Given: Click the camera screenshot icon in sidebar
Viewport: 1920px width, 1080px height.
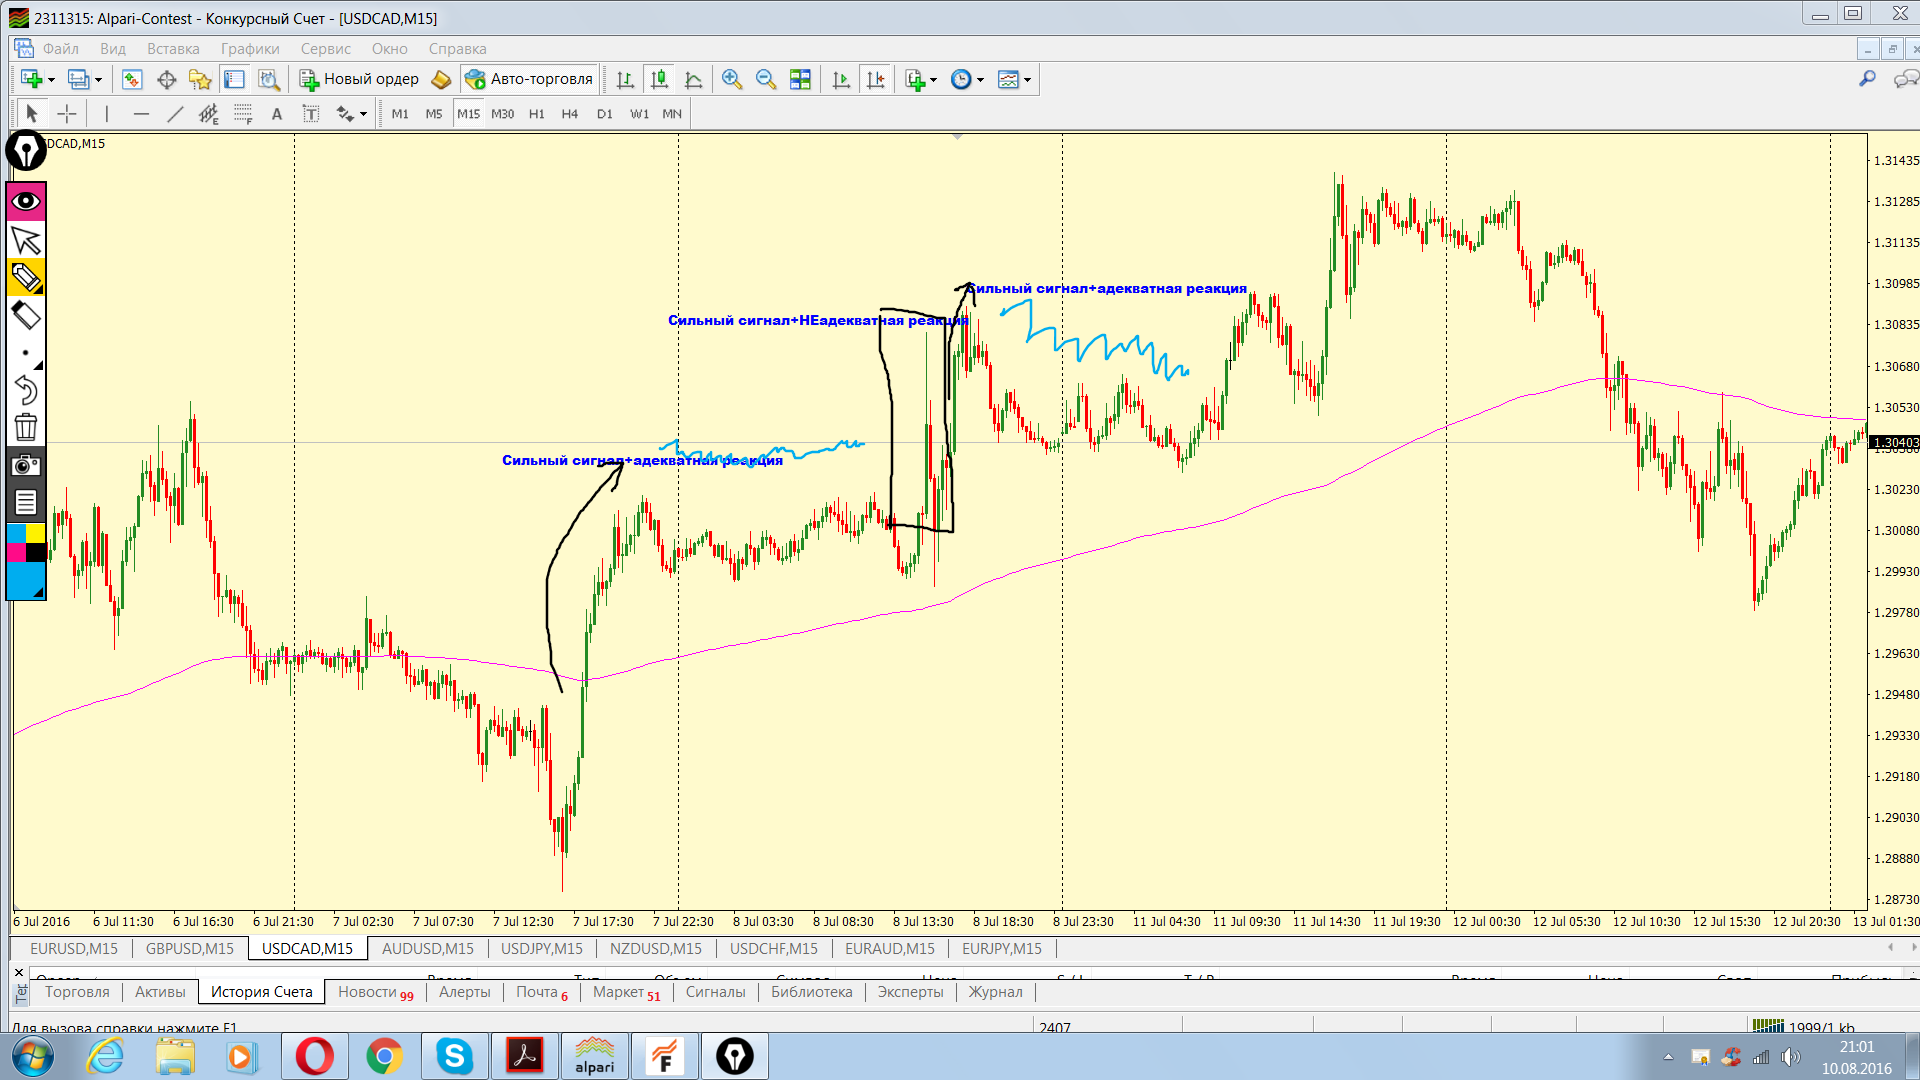Looking at the screenshot, I should [26, 465].
